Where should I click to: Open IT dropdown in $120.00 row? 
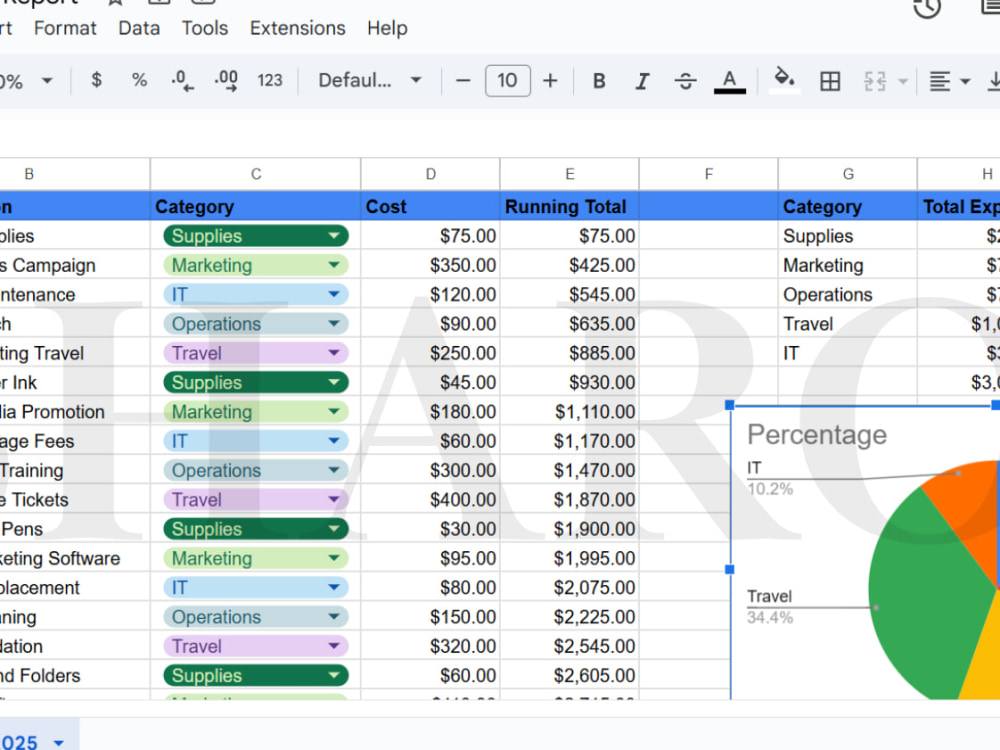tap(334, 295)
